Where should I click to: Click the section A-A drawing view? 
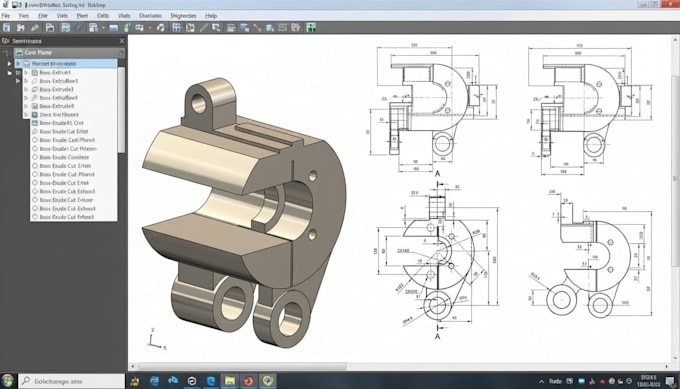437,256
